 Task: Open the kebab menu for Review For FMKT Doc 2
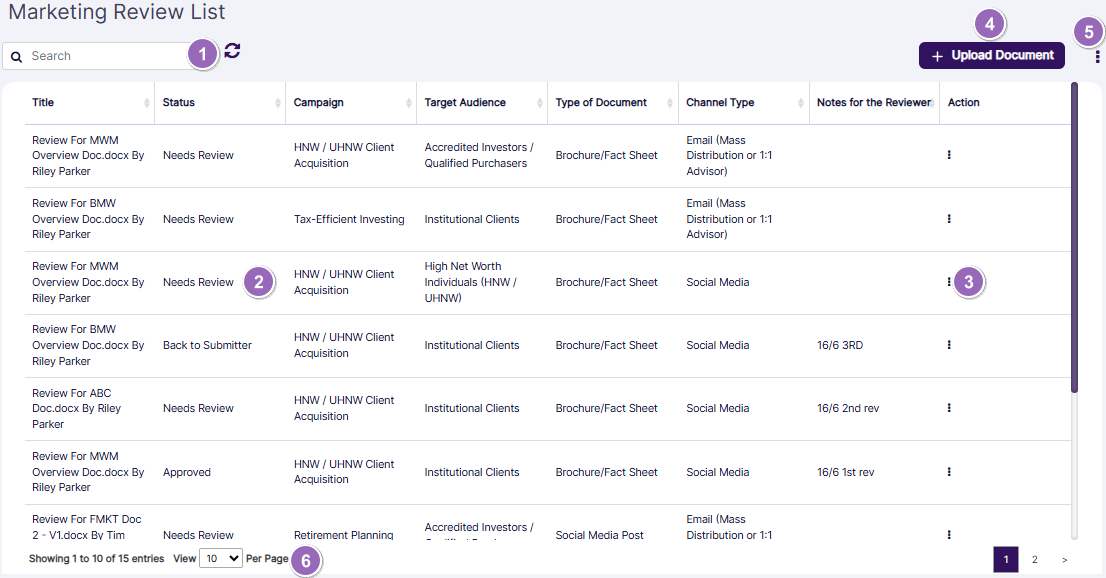pos(948,535)
